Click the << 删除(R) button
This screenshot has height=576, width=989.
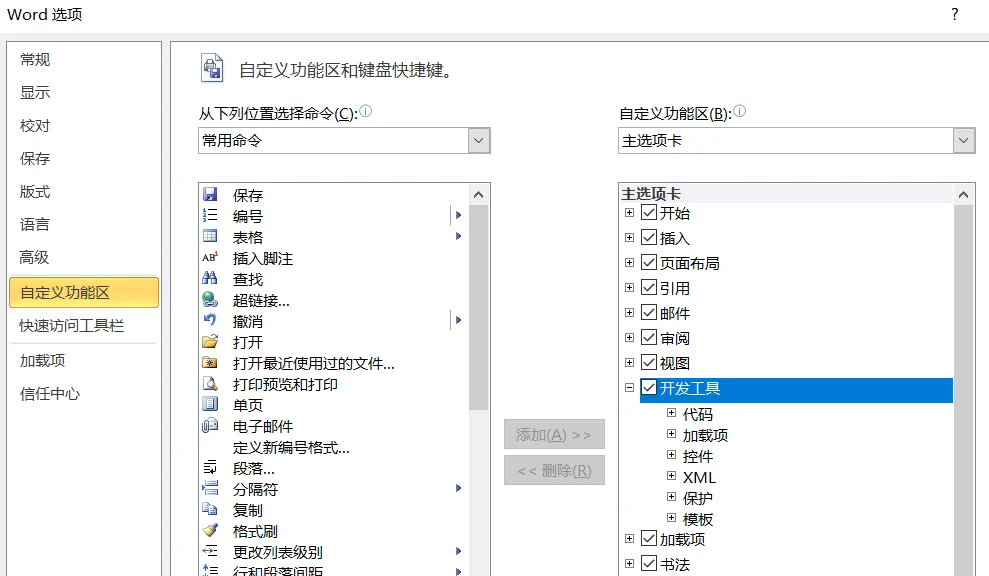[x=554, y=470]
